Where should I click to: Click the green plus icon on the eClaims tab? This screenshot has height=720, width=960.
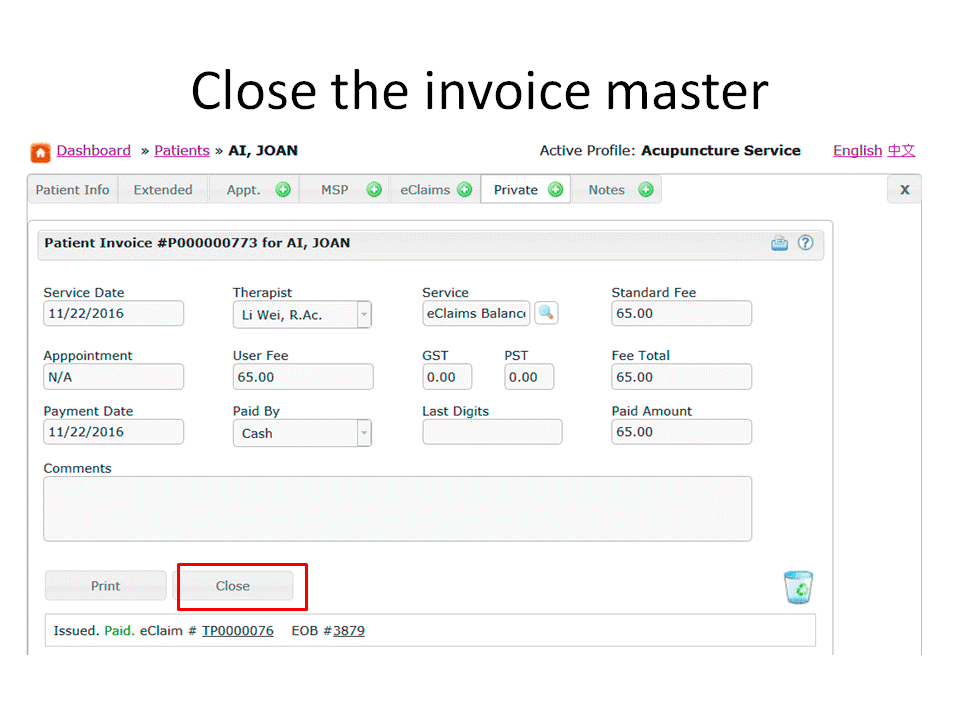pyautogui.click(x=464, y=189)
